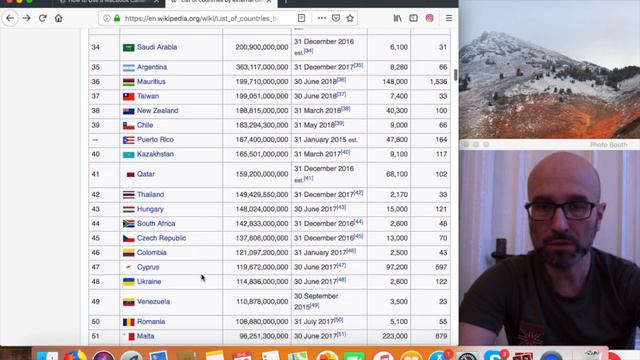This screenshot has width=640, height=360.
Task: Click the Photo Booth window title bar
Action: point(549,144)
